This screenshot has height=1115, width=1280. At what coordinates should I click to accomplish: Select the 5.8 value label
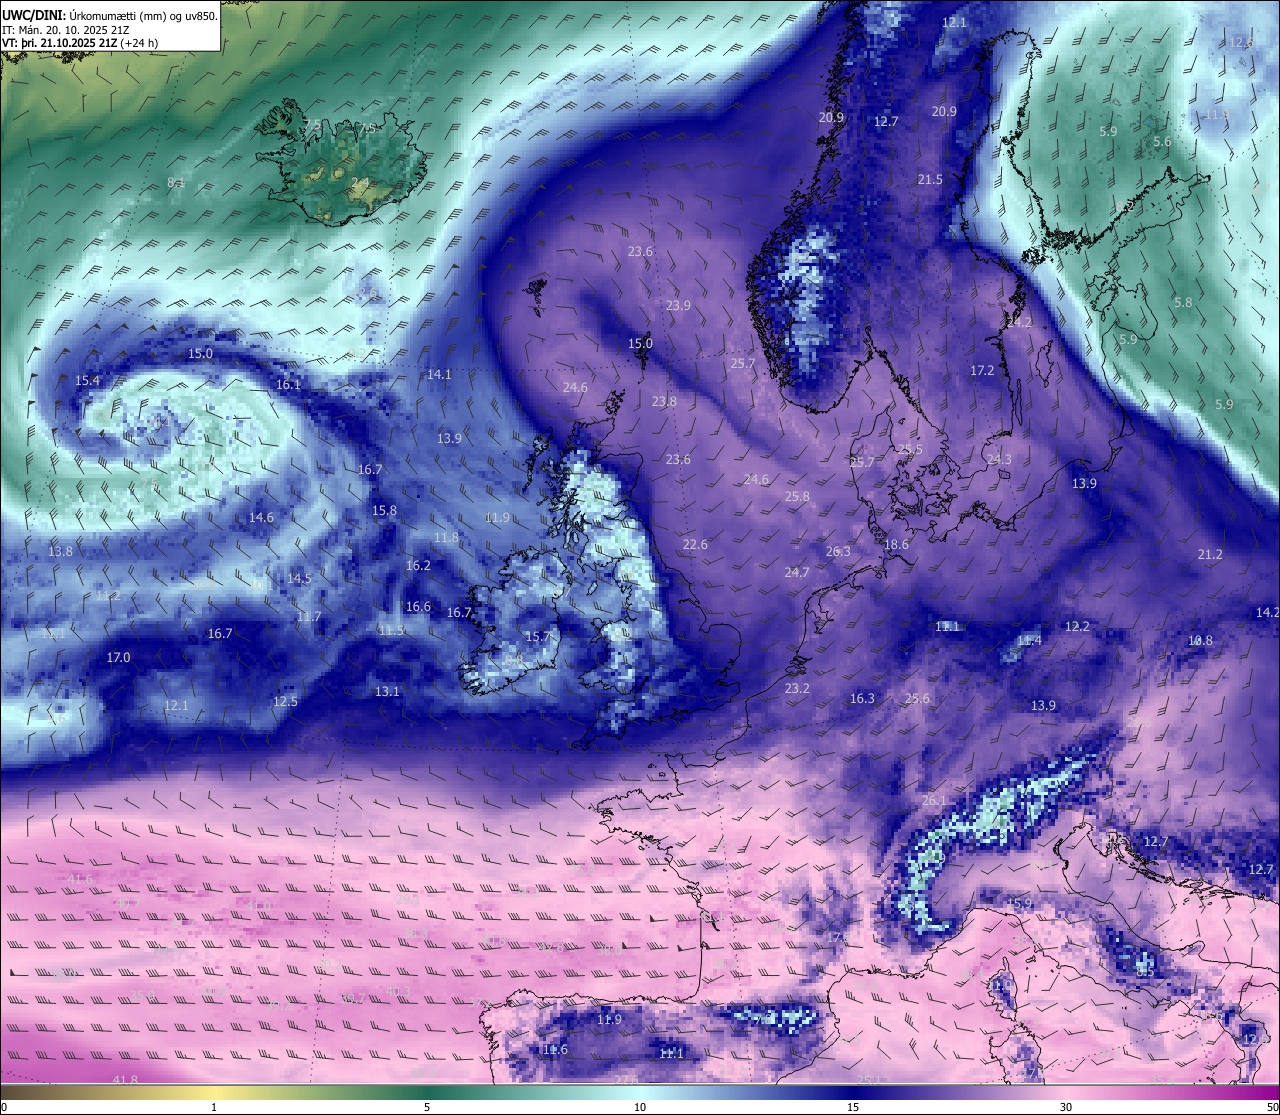point(1183,302)
